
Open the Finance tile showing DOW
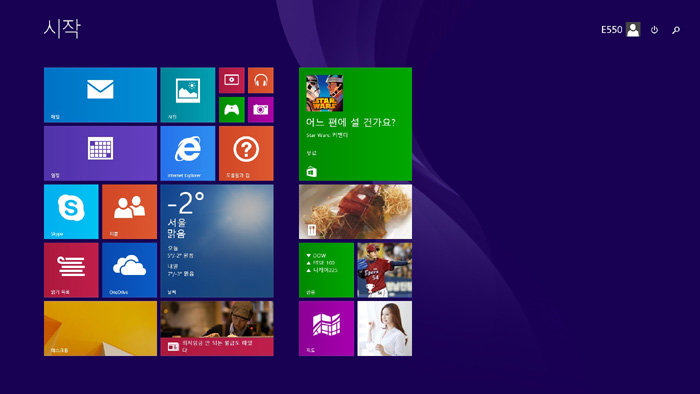pyautogui.click(x=326, y=270)
